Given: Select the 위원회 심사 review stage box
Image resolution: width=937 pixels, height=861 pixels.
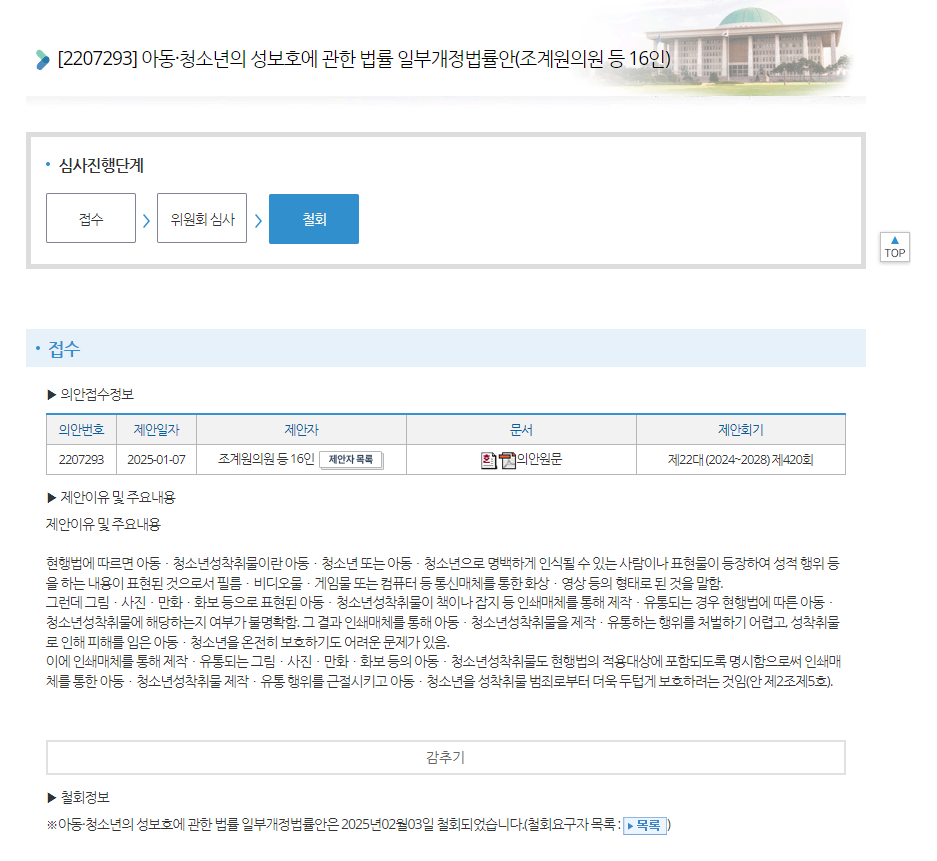Looking at the screenshot, I should [202, 219].
